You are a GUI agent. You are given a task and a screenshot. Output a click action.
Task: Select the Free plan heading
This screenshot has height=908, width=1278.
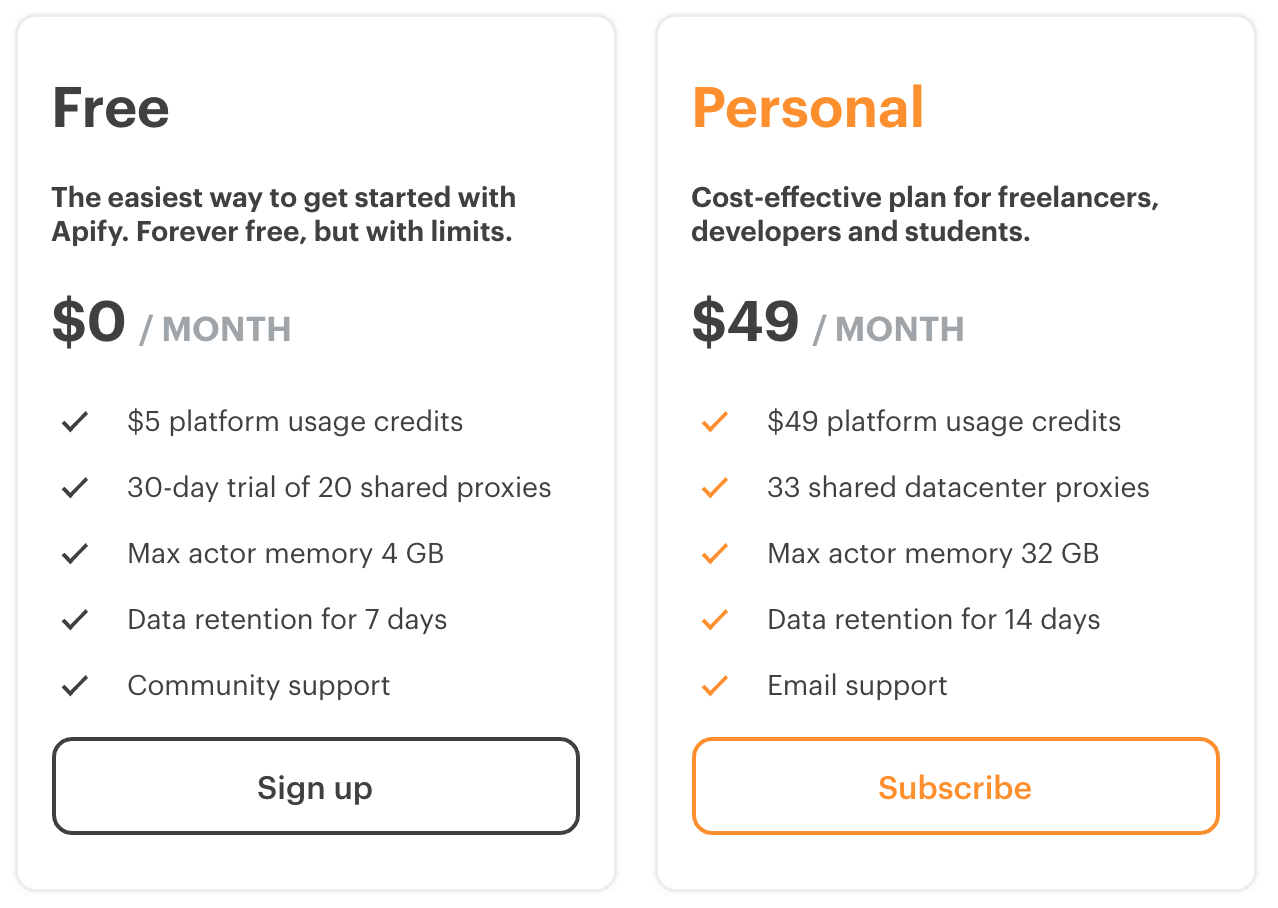click(x=111, y=108)
